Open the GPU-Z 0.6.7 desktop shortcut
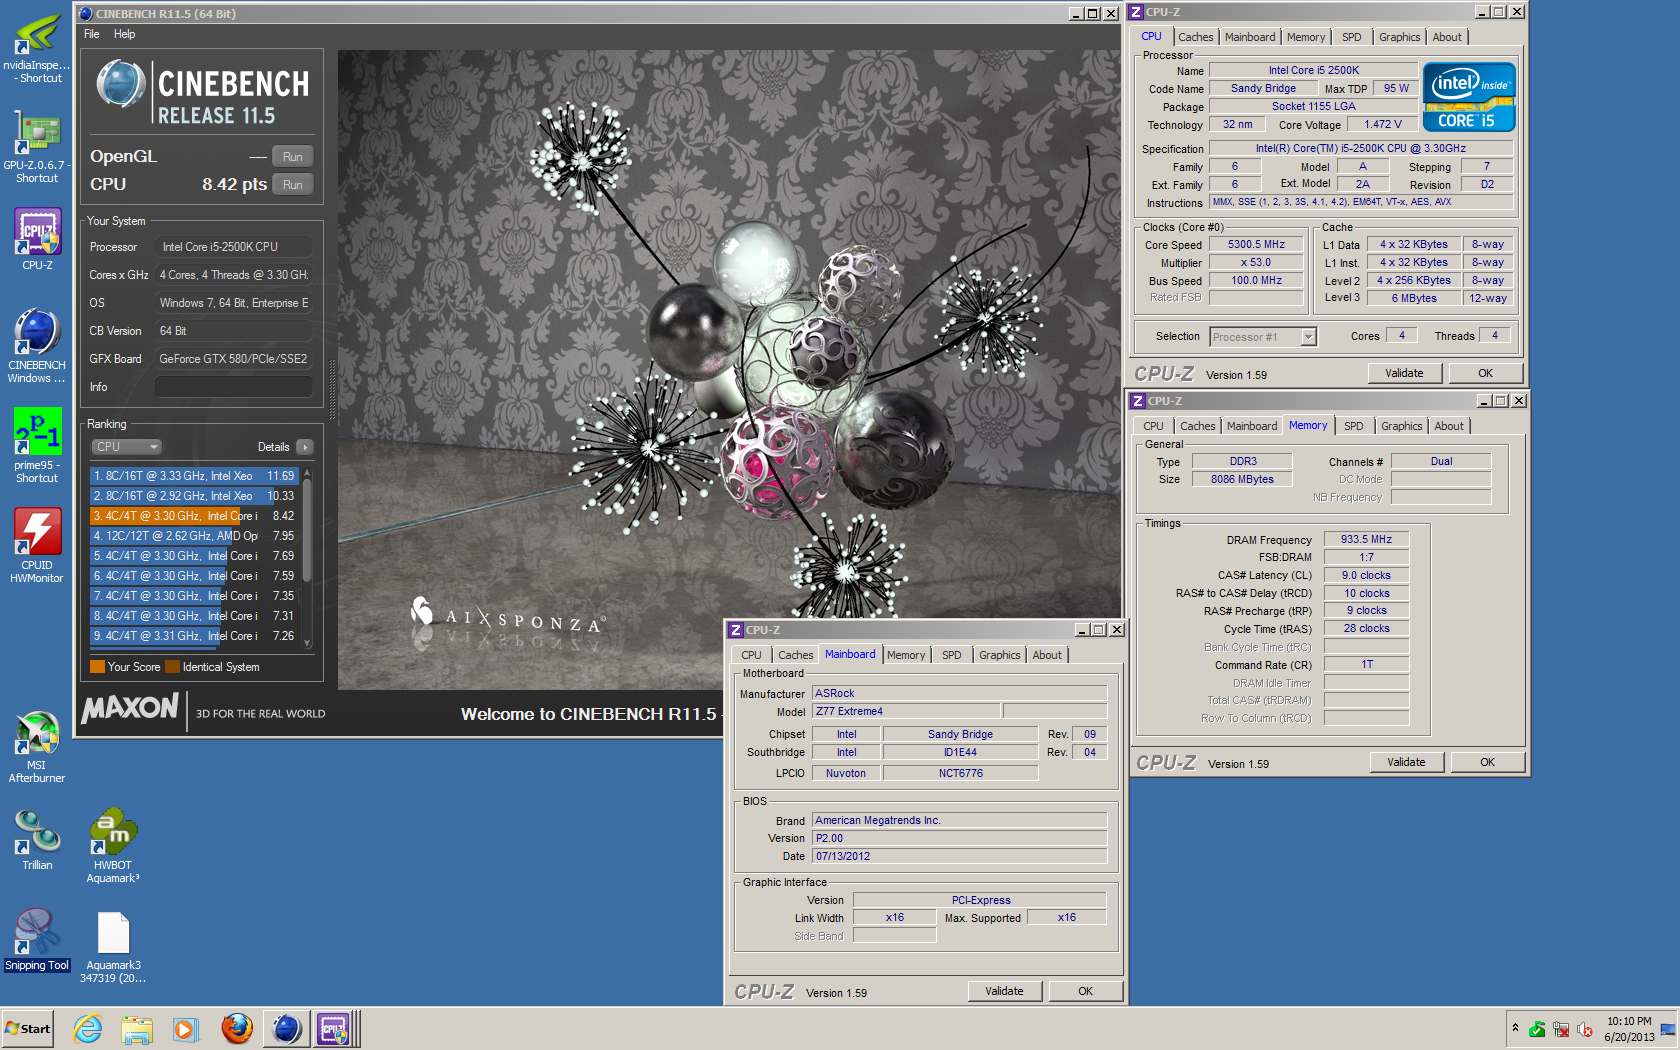This screenshot has width=1680, height=1050. coord(37,147)
